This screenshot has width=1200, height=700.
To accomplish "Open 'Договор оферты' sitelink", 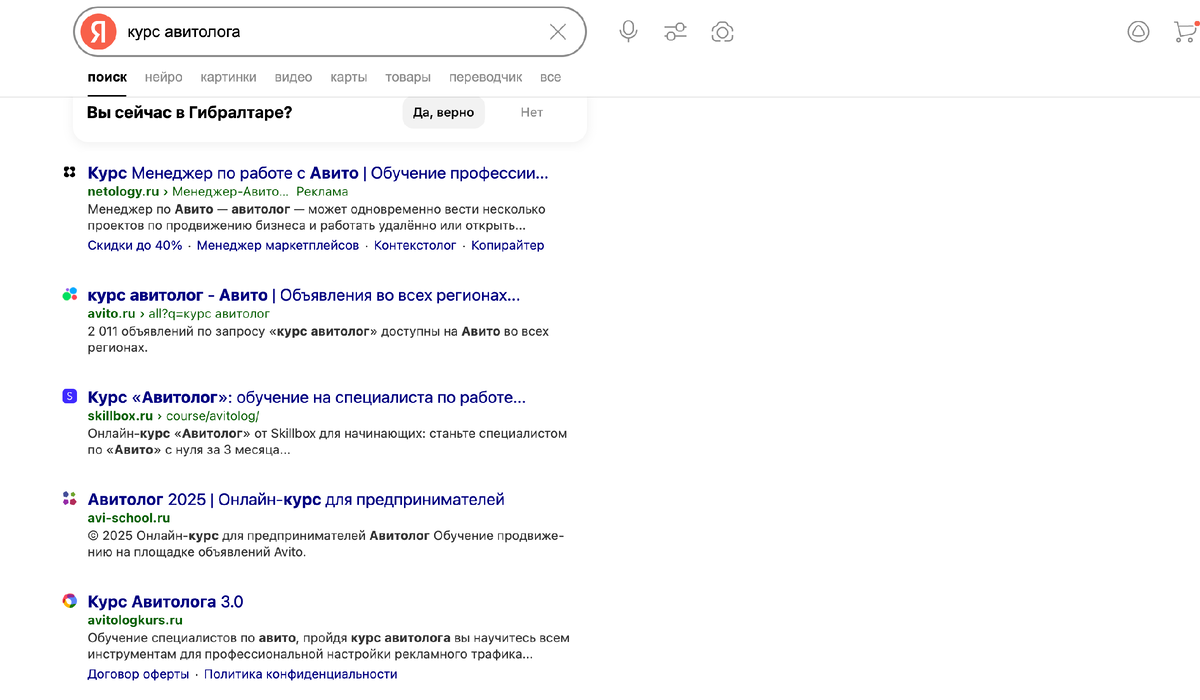I will coord(138,674).
